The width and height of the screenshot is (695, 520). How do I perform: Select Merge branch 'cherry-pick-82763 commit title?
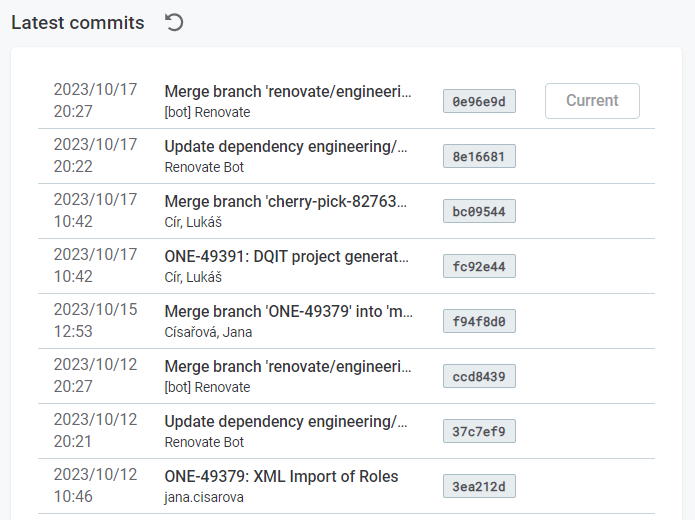[287, 201]
